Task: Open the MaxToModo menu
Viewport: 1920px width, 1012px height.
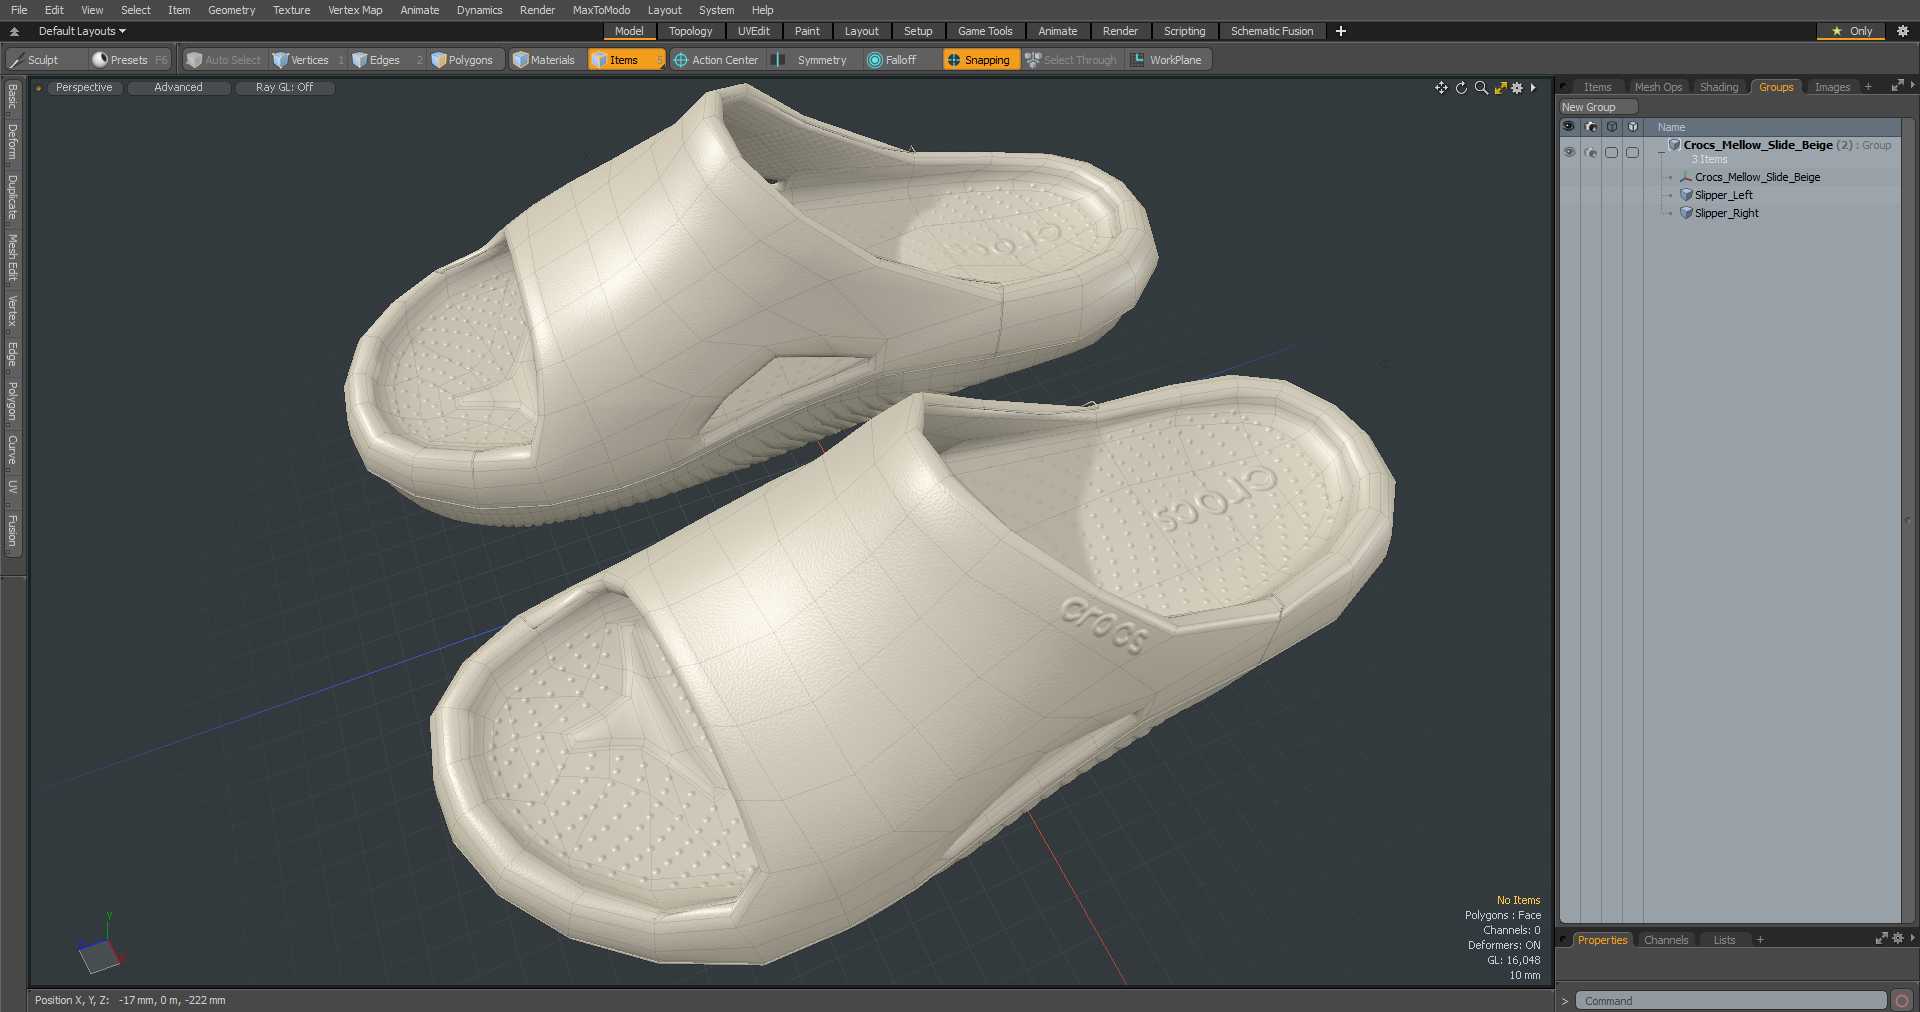Action: (x=601, y=10)
